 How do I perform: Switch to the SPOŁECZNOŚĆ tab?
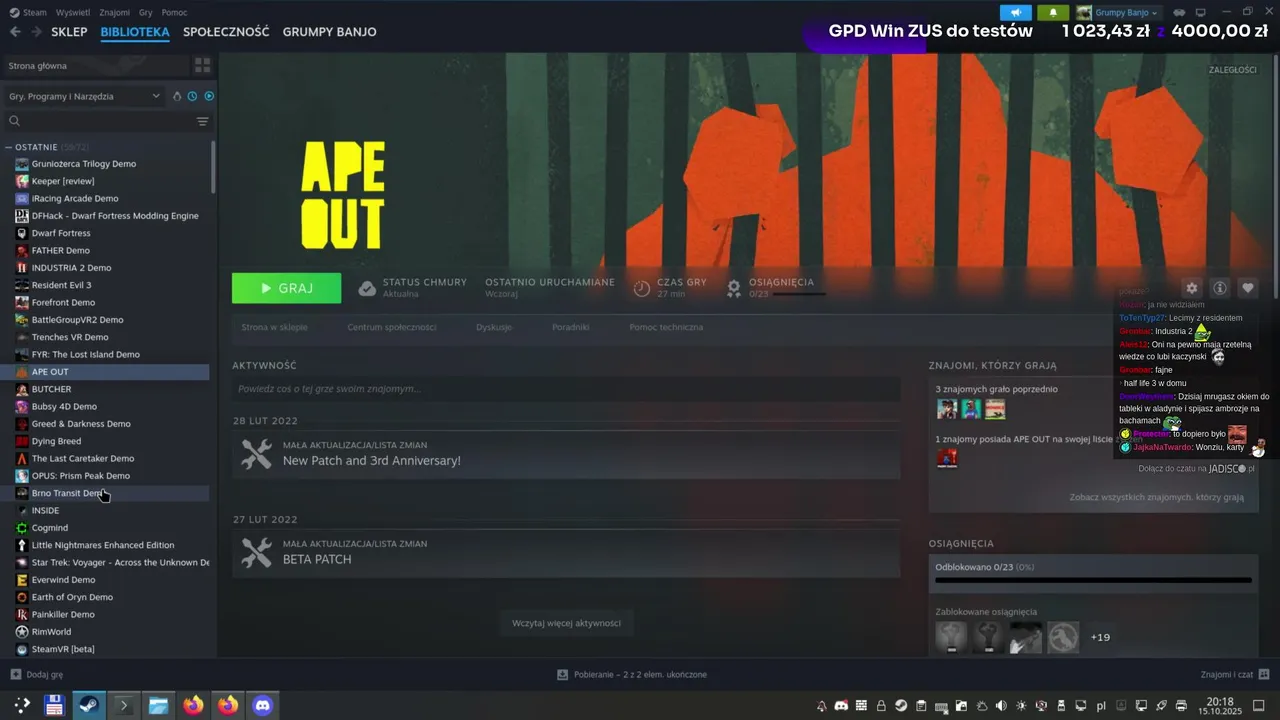(x=226, y=32)
